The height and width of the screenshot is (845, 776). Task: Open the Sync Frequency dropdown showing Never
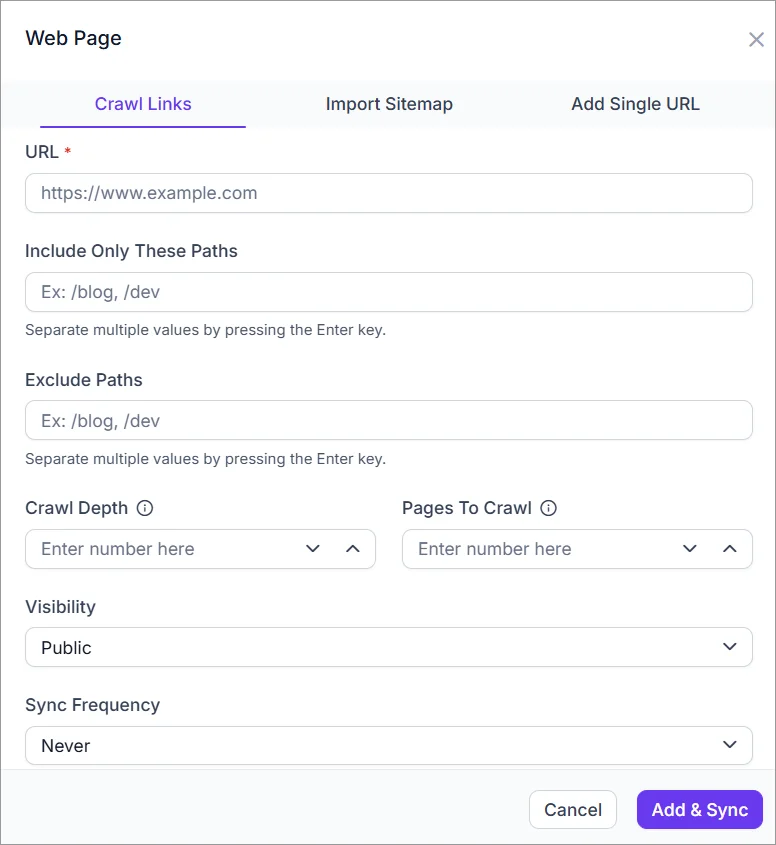pos(388,745)
